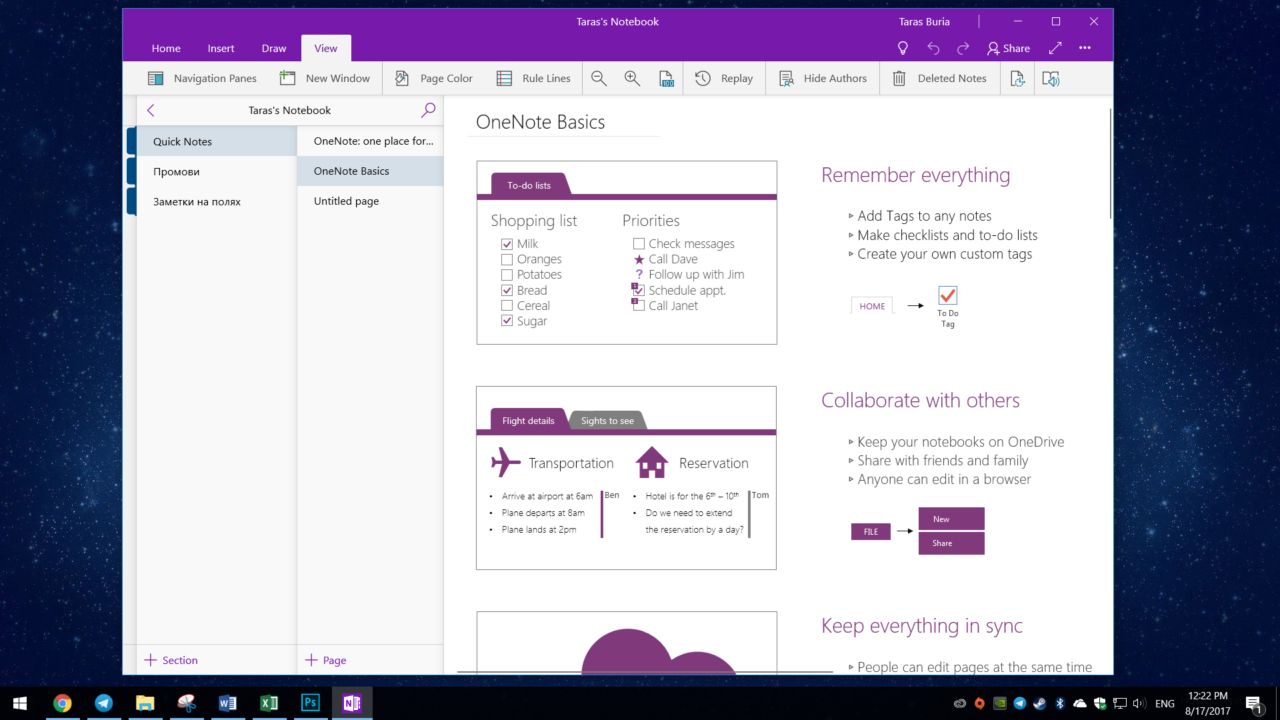Select the OneNote Basics page
1280x720 pixels.
point(370,171)
